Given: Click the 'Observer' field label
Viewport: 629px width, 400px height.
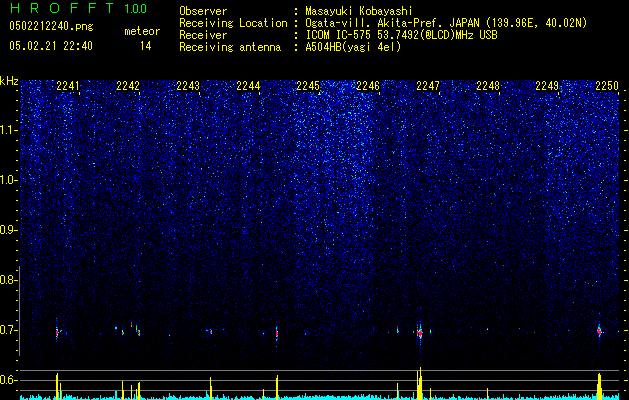Looking at the screenshot, I should pos(203,11).
